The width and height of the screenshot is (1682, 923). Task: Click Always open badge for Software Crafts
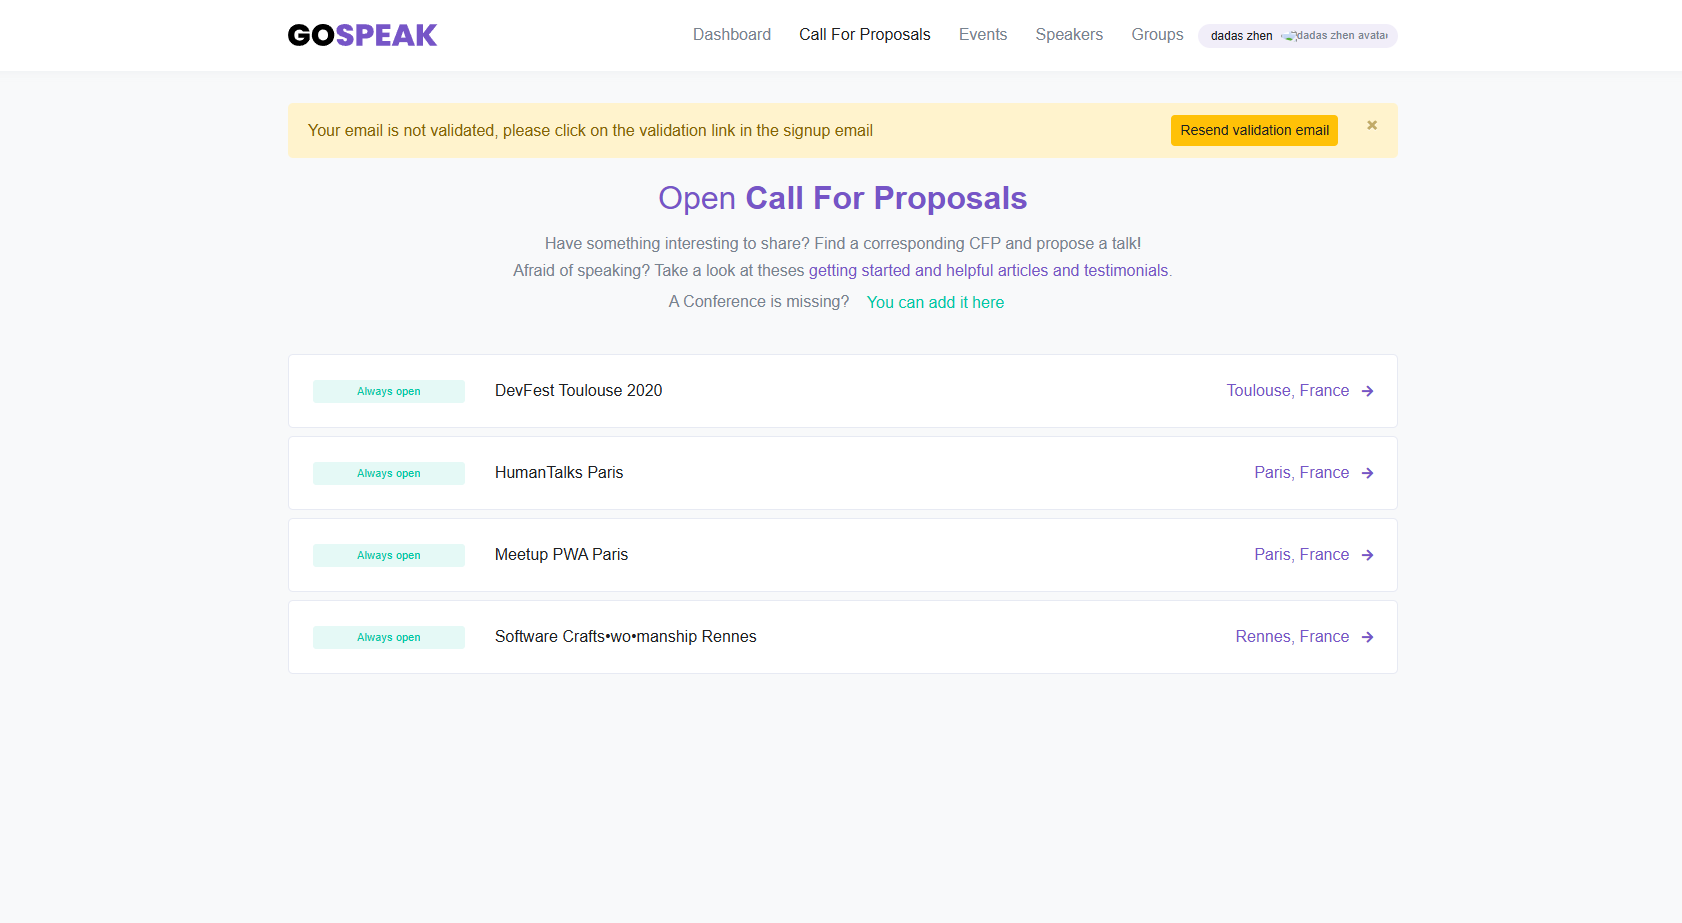(389, 637)
